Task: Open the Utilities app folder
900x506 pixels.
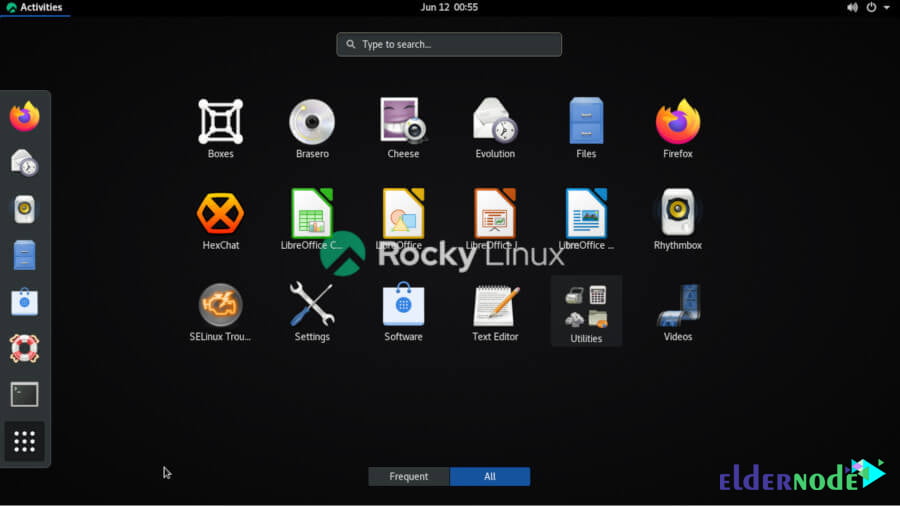Action: [586, 312]
